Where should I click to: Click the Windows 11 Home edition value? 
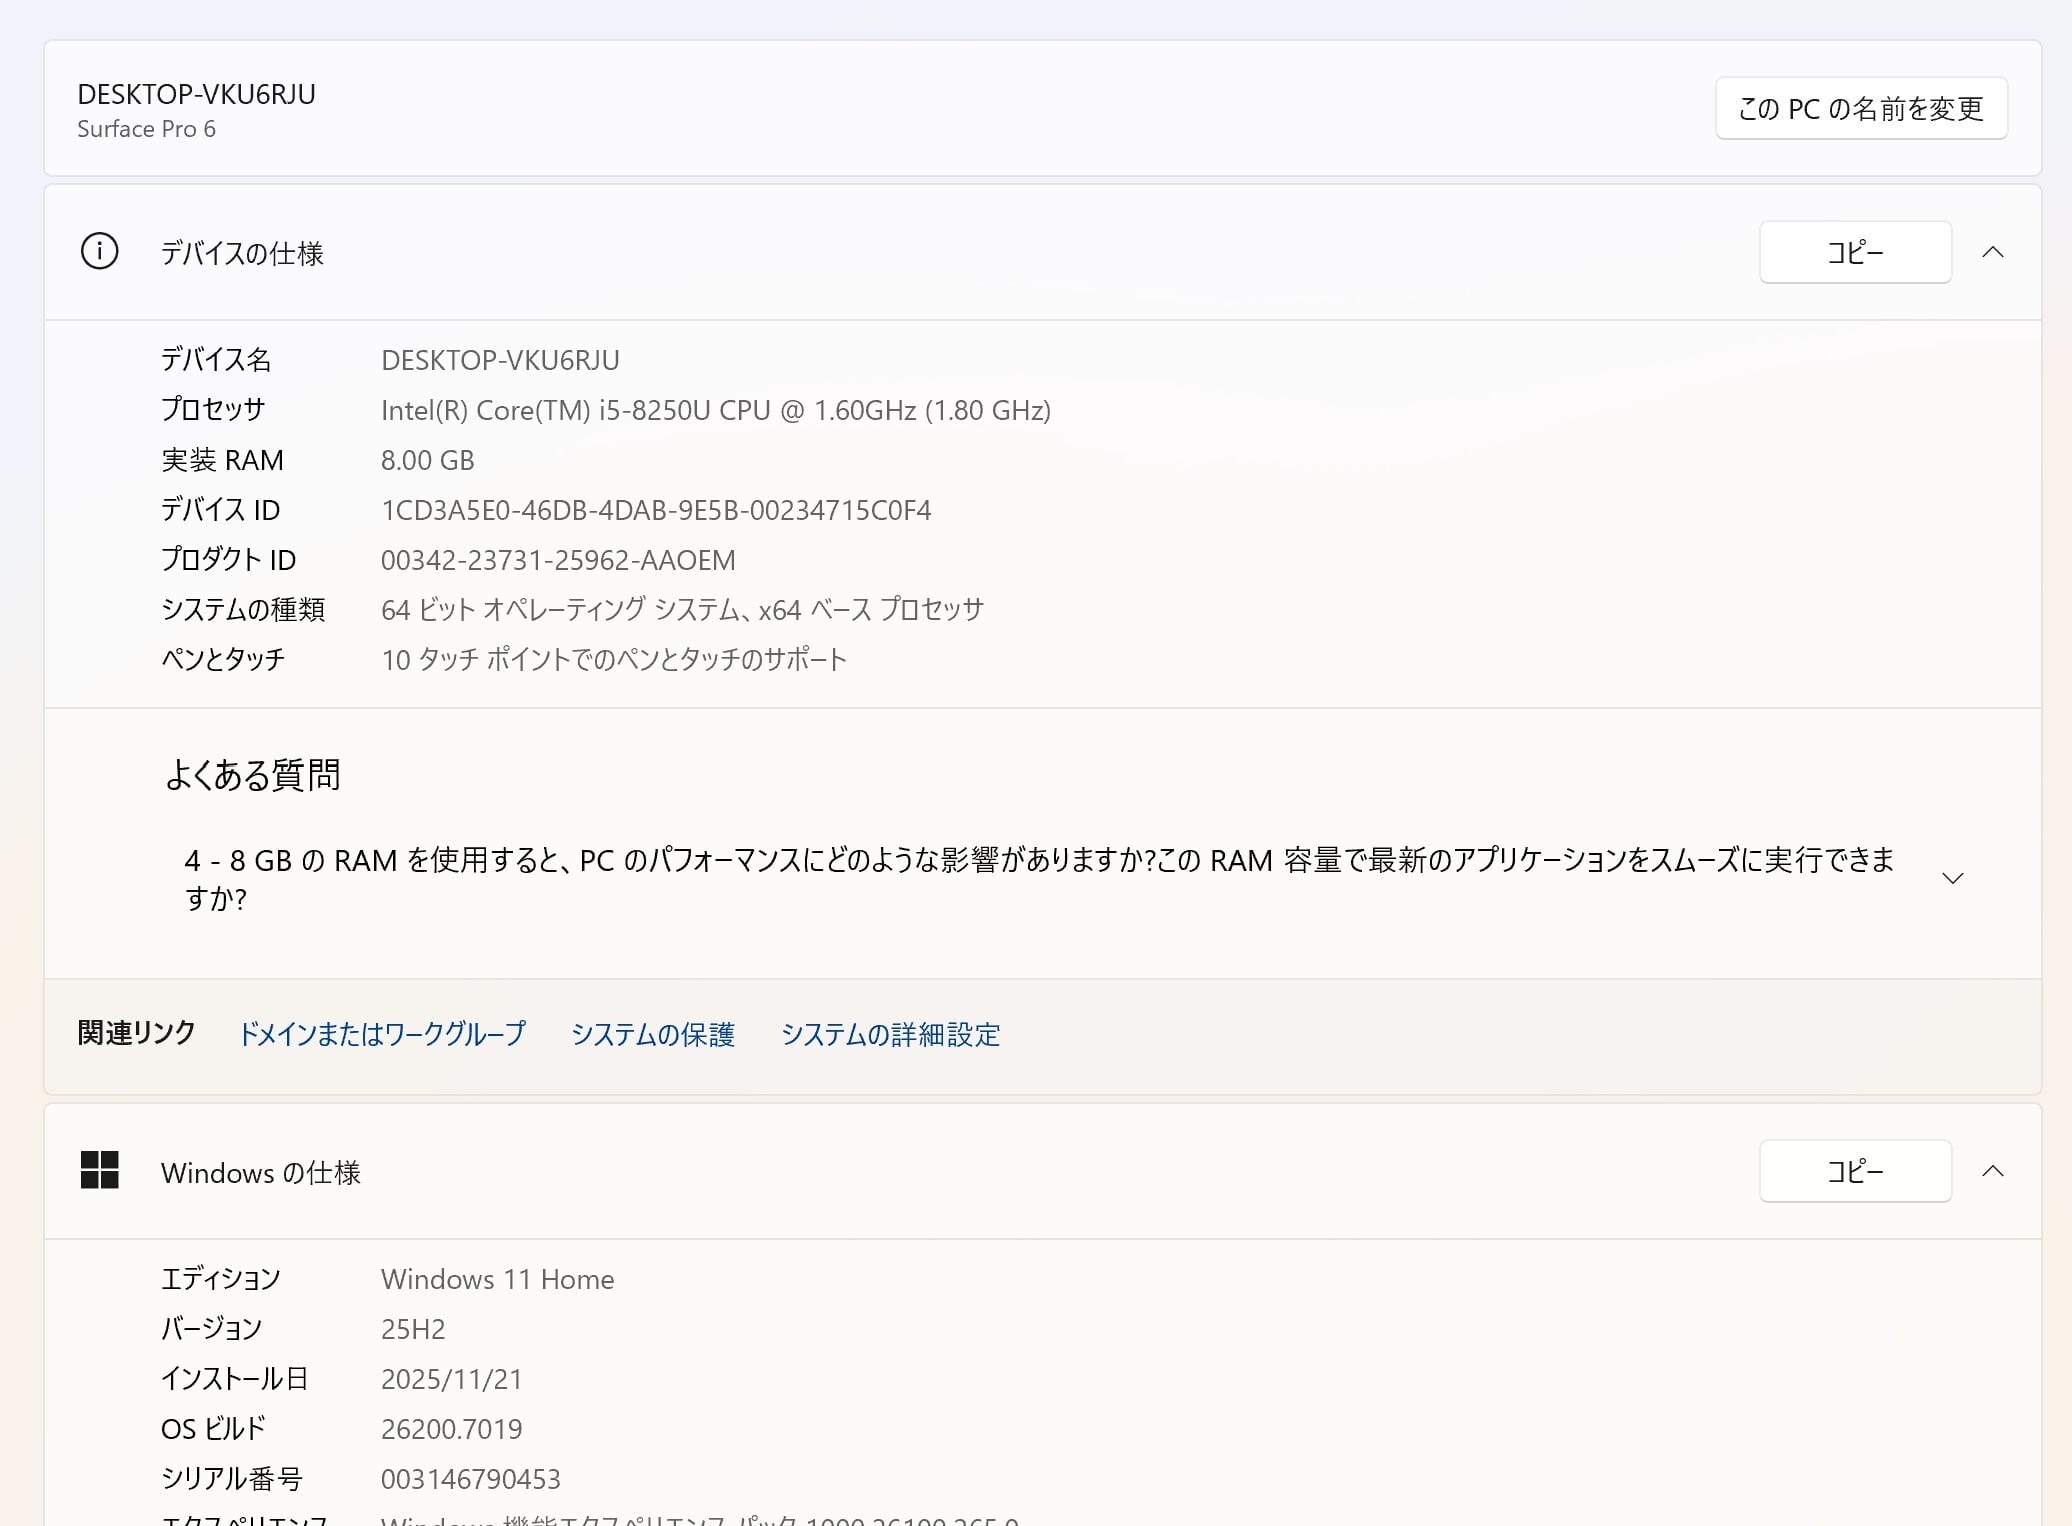pos(497,1279)
